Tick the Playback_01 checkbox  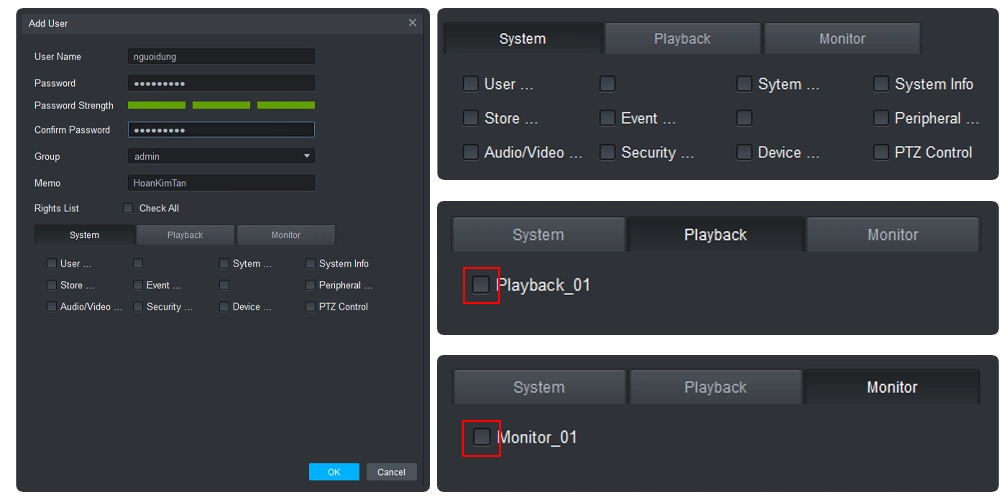tap(481, 285)
